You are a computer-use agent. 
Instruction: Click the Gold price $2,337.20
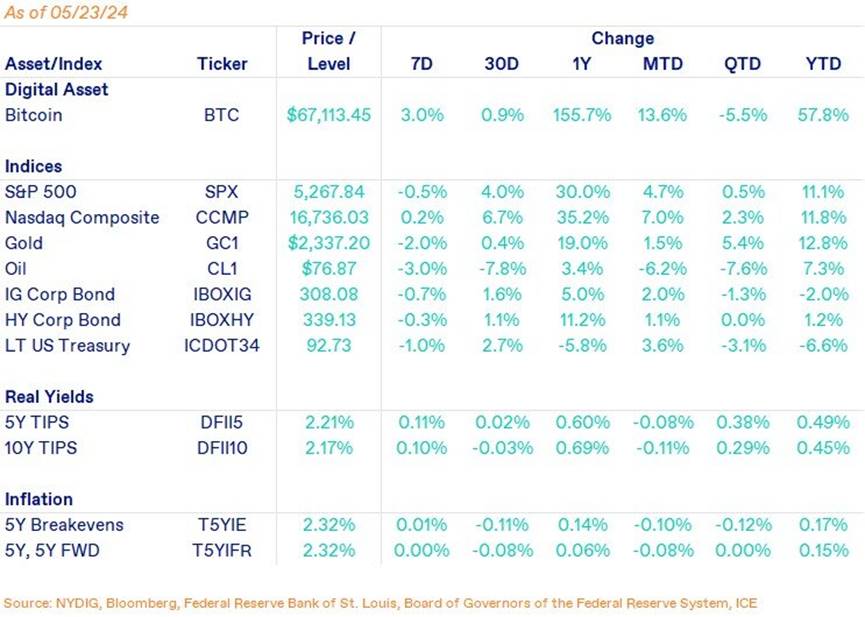click(328, 243)
